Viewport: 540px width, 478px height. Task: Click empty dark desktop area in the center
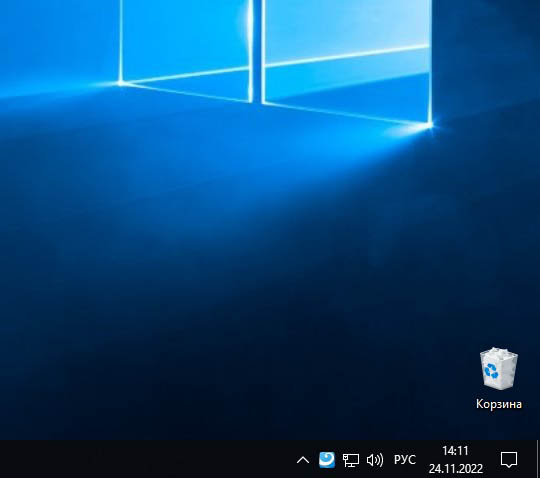241,276
